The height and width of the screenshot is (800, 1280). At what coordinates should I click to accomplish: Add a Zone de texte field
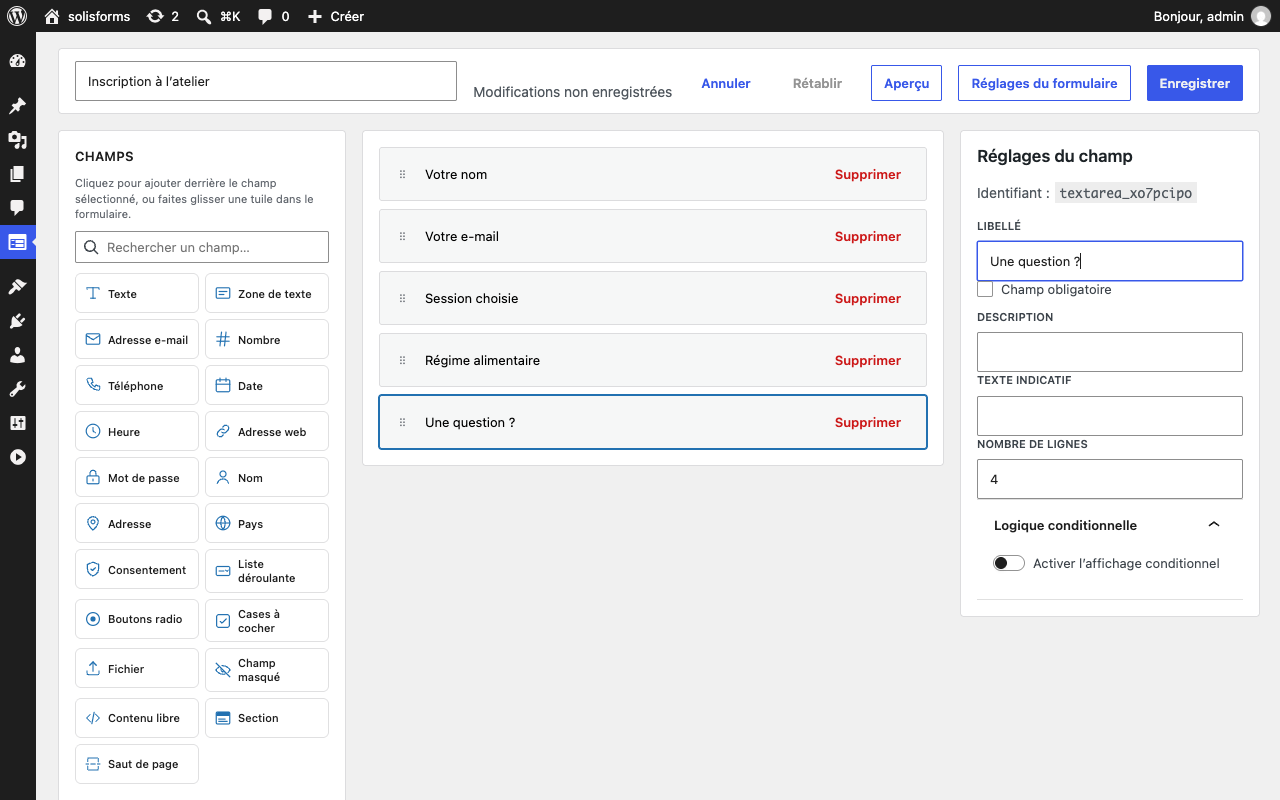[x=267, y=294]
